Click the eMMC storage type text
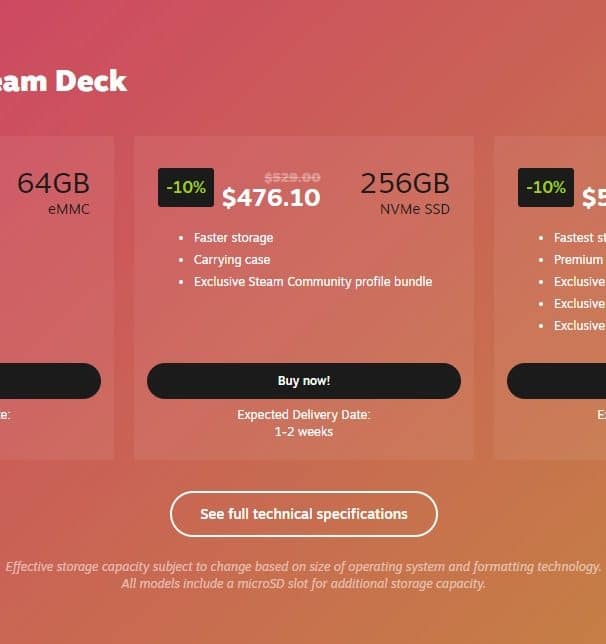The height and width of the screenshot is (644, 606). [x=69, y=209]
